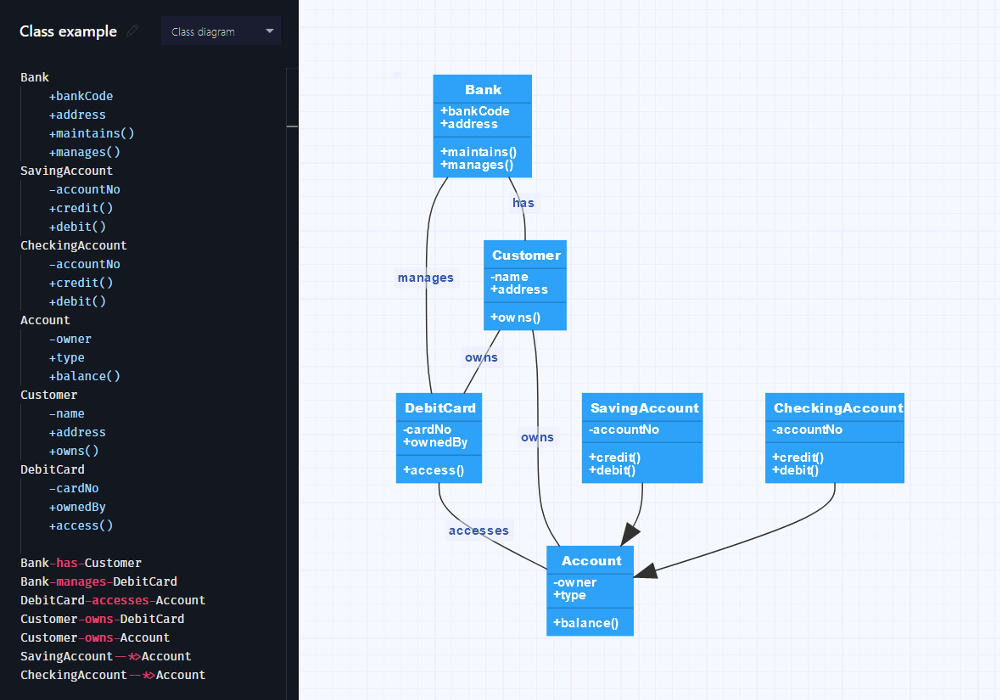Click the 'accesses' edge label
The image size is (1000, 700).
click(478, 531)
